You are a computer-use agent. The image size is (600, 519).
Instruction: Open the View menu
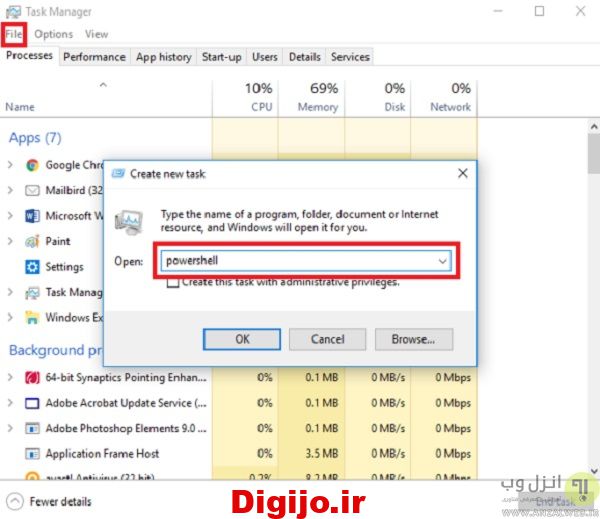96,34
